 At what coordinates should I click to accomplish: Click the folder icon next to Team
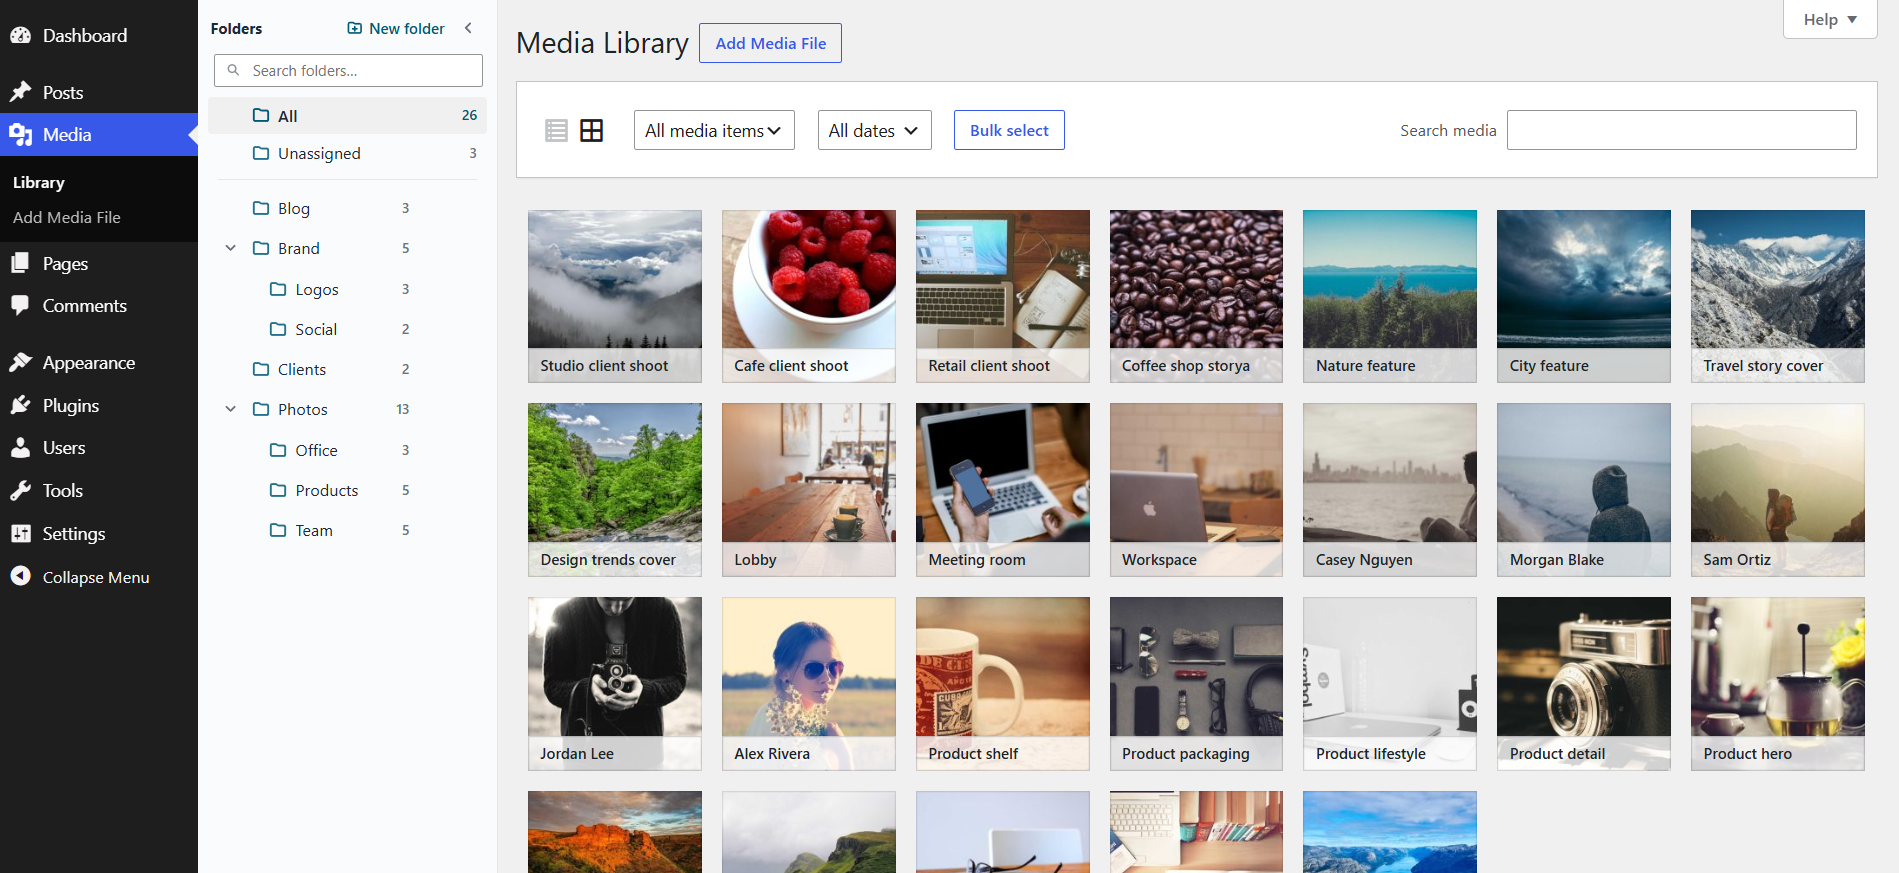pos(278,530)
